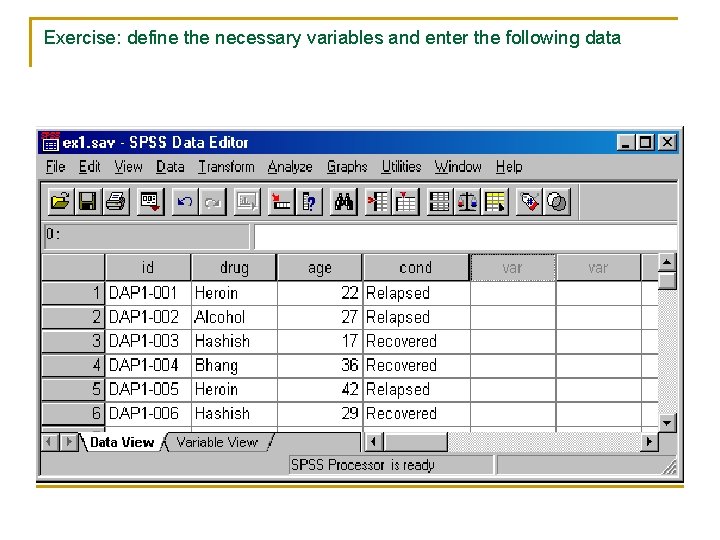This screenshot has height=540, width=720.
Task: Click cell DAP1-001
Action: pos(148,293)
